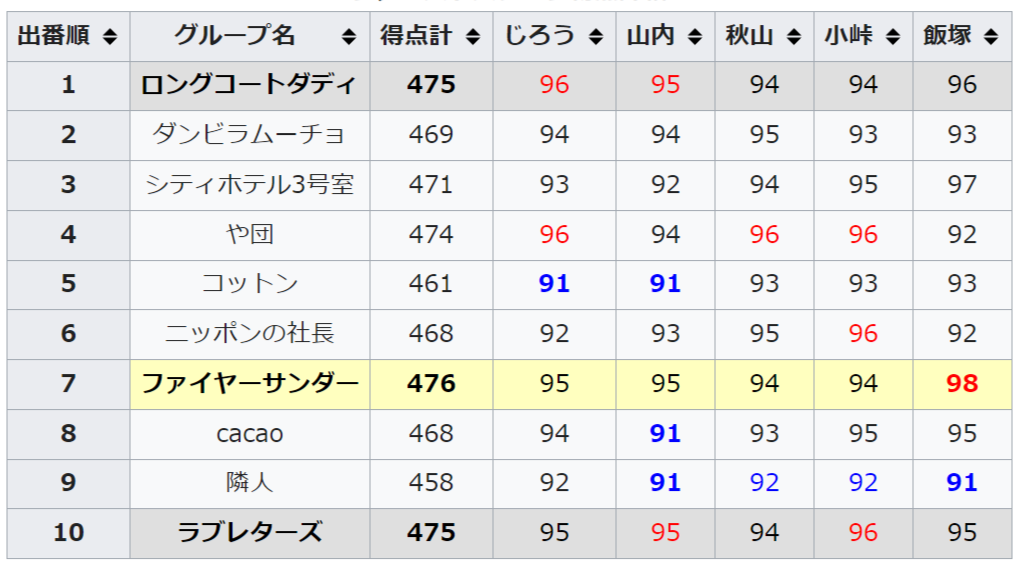Select the ラブレターズ group name

point(250,533)
